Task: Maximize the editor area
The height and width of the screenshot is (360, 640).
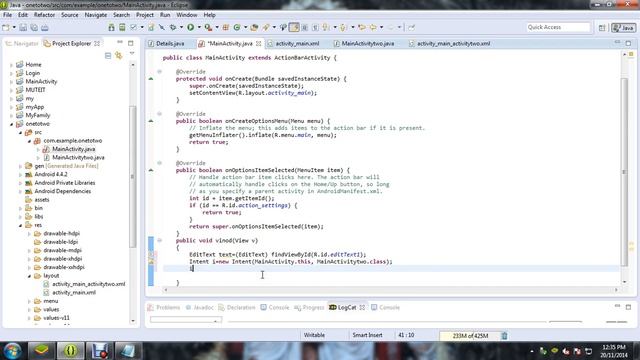Action: [628, 43]
